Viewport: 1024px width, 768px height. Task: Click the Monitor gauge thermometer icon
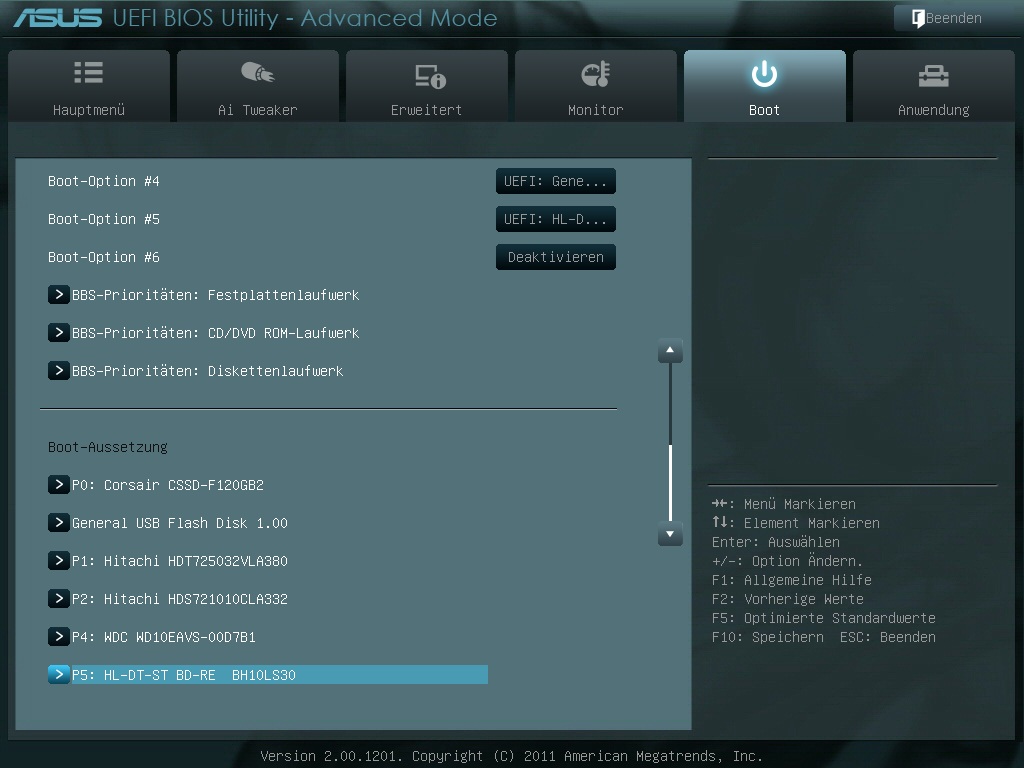tap(596, 74)
